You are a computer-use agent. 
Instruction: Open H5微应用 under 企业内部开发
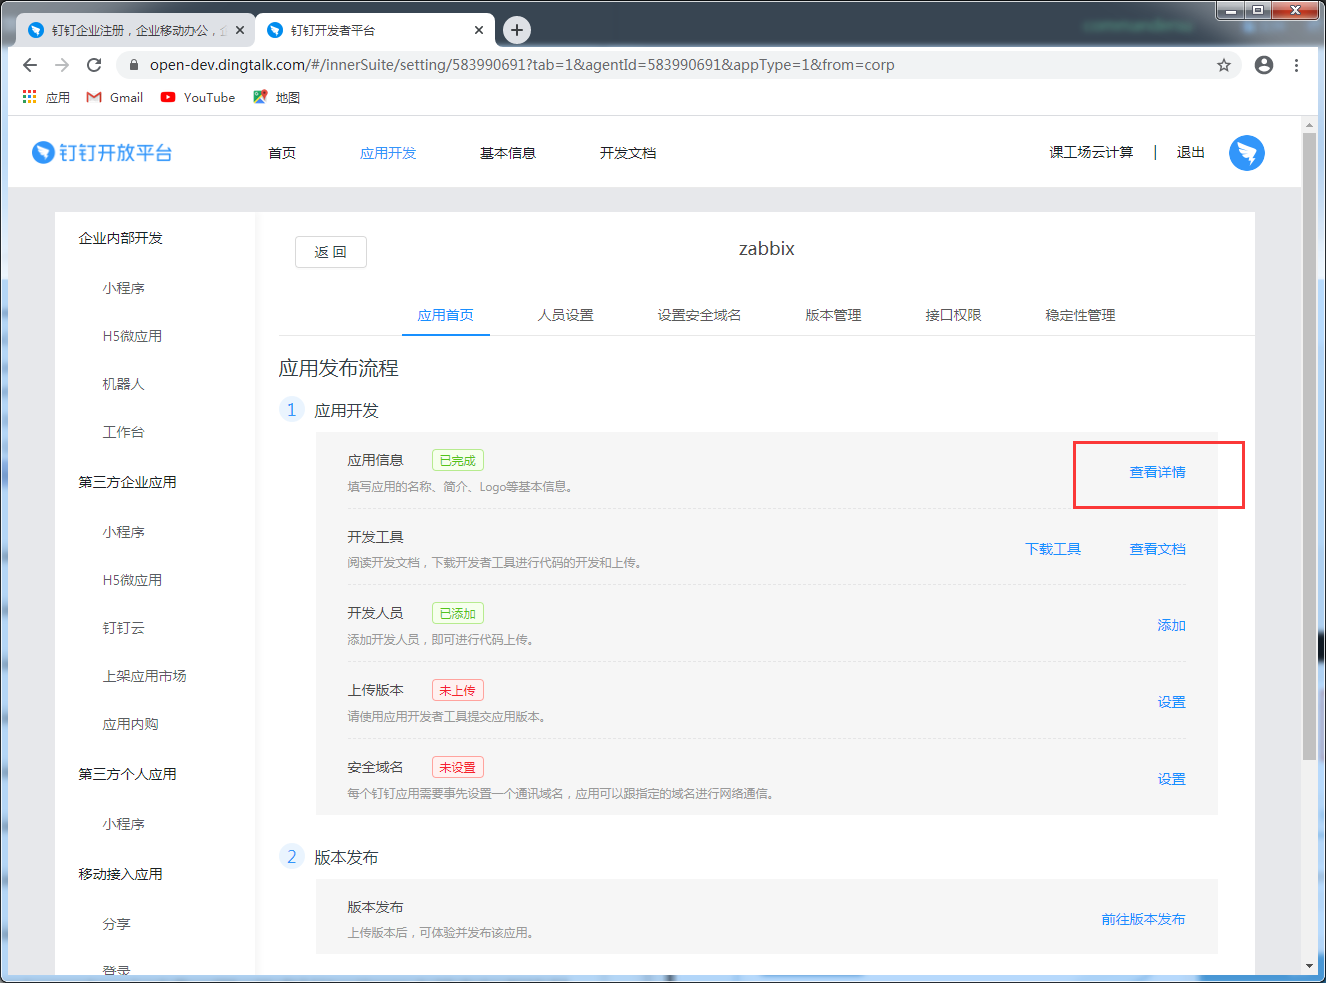(x=132, y=336)
